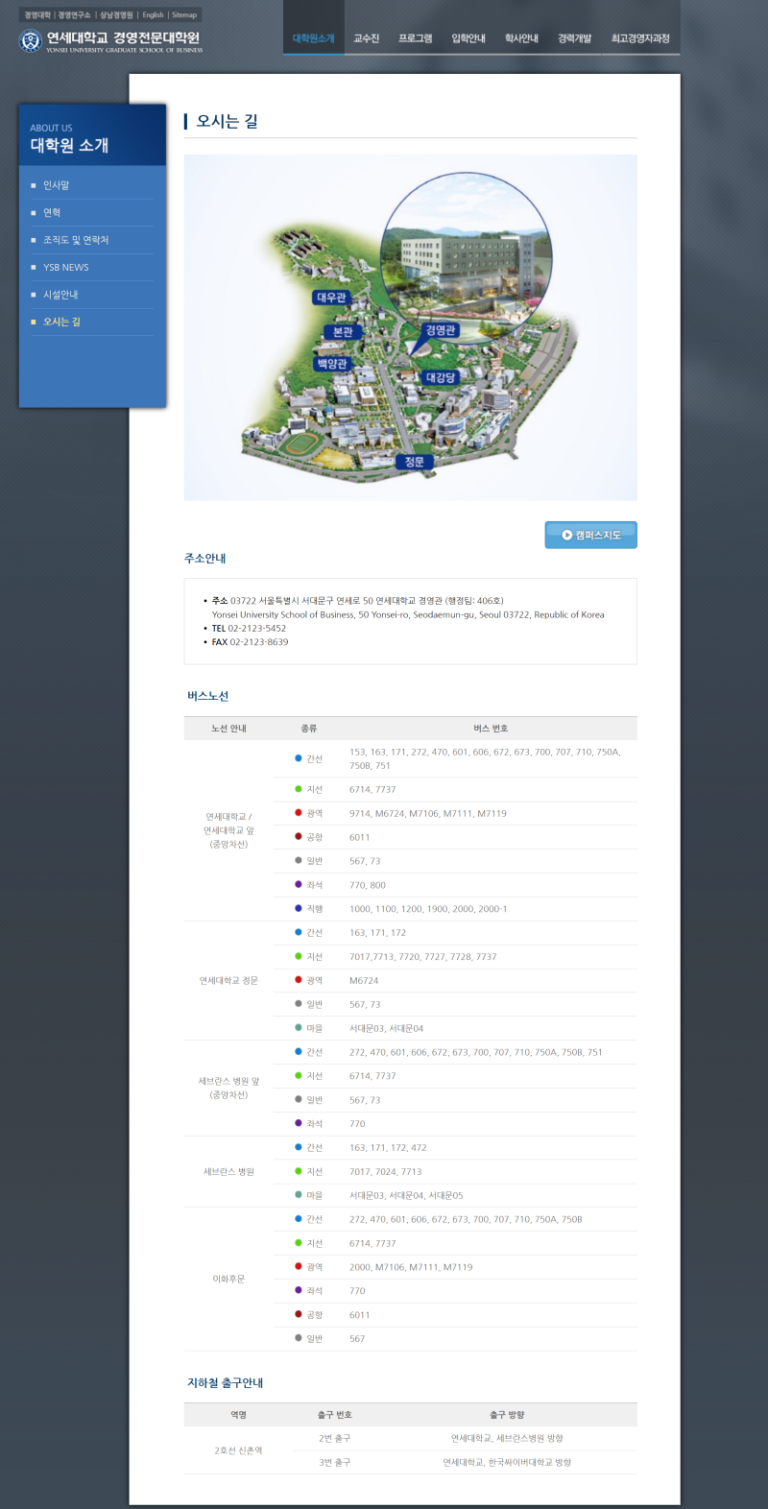Viewport: 768px width, 1509px height.
Task: Select the 백양관 map marker
Action: [332, 364]
